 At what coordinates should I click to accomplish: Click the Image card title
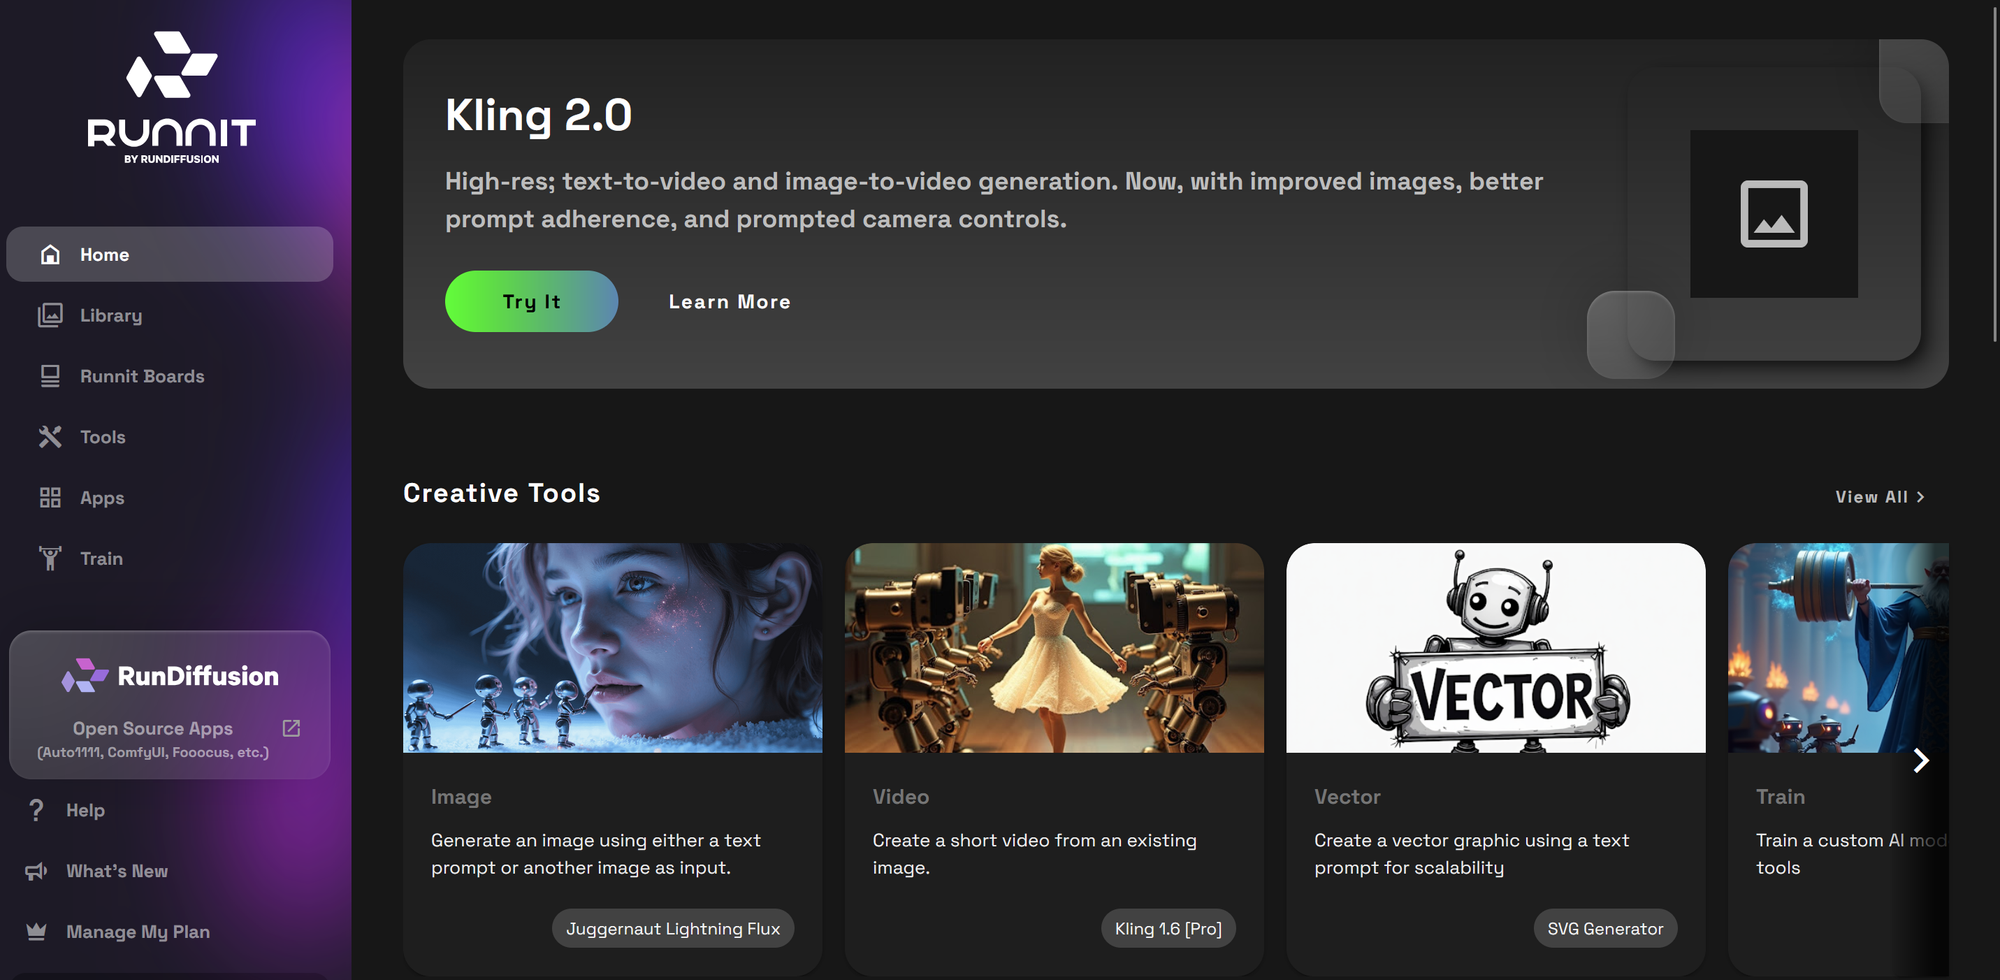pyautogui.click(x=461, y=797)
